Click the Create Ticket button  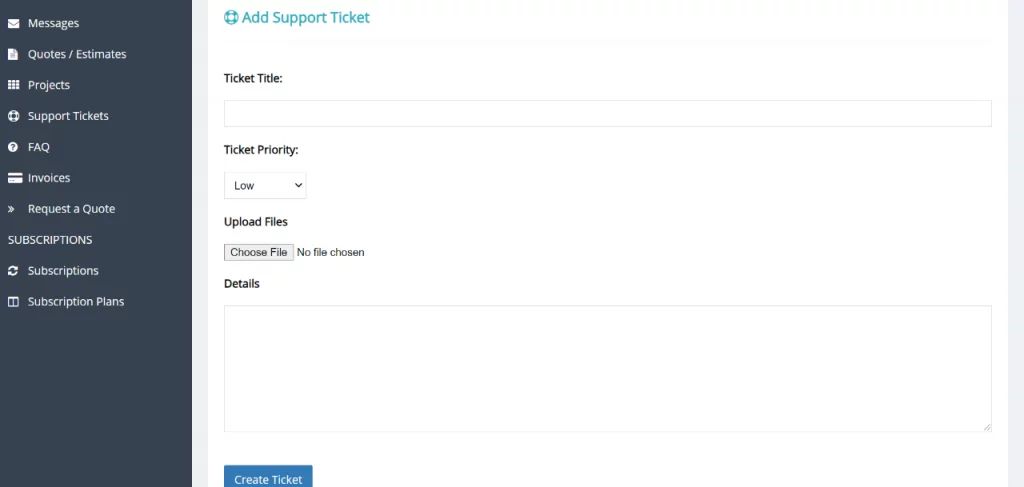pos(268,477)
